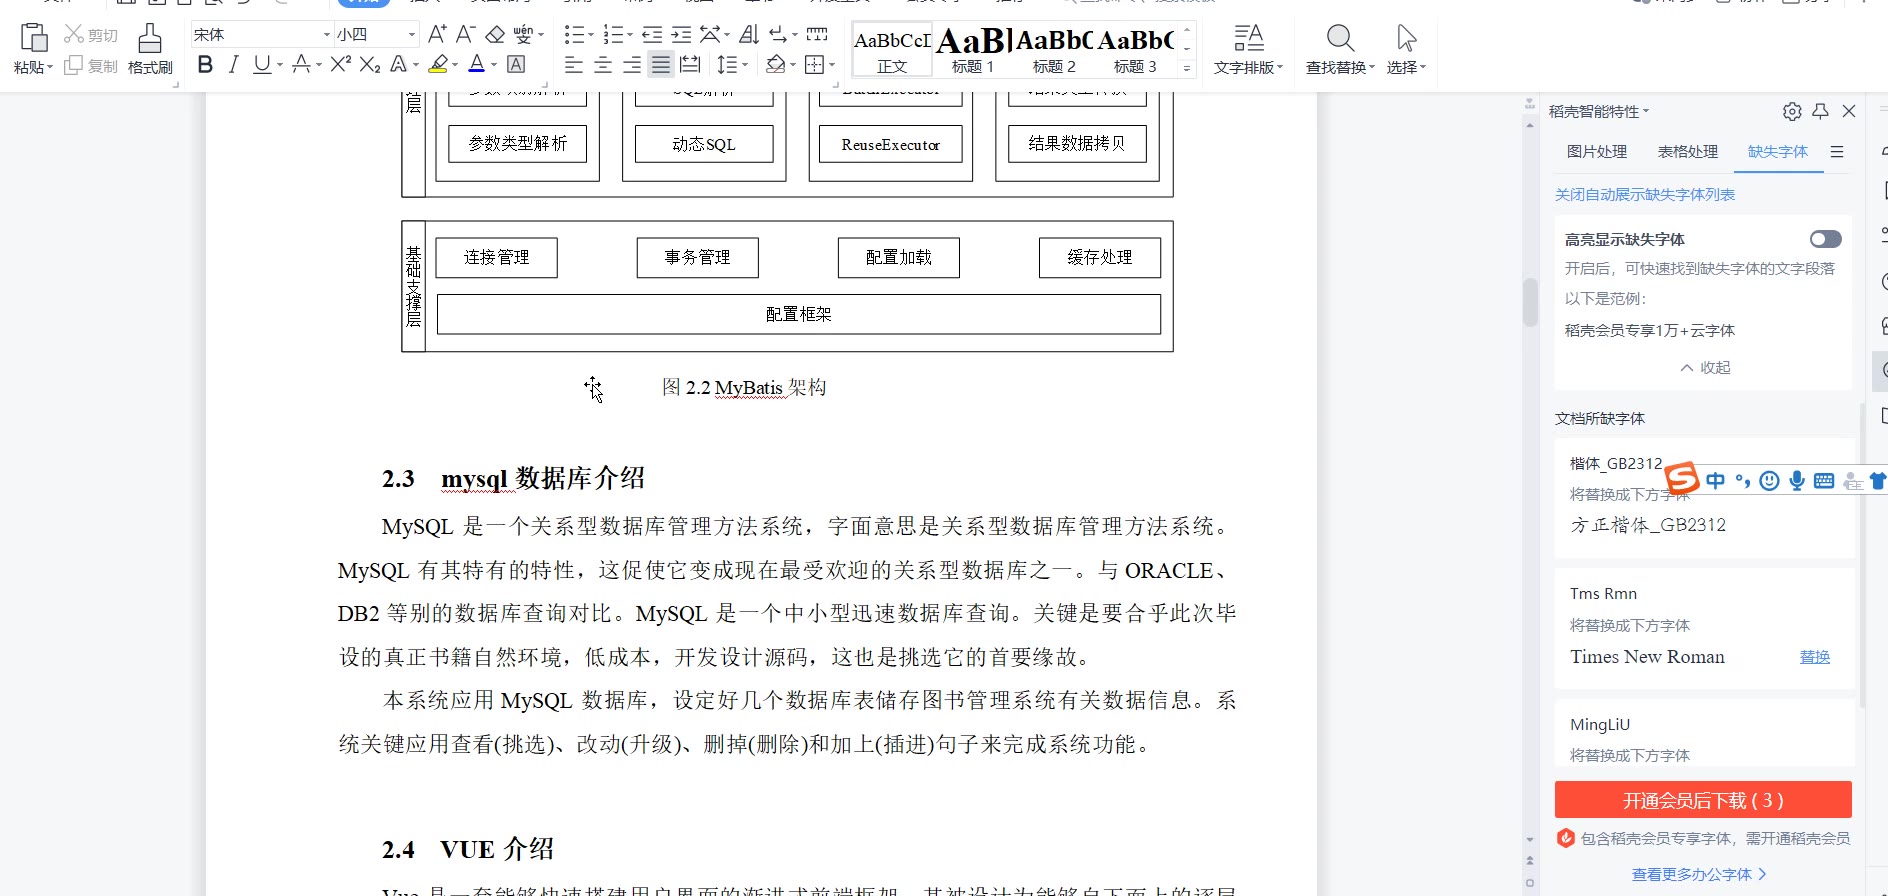Viewport: 1888px width, 896px height.
Task: Toggle strikethrough formatting
Action: click(x=301, y=65)
